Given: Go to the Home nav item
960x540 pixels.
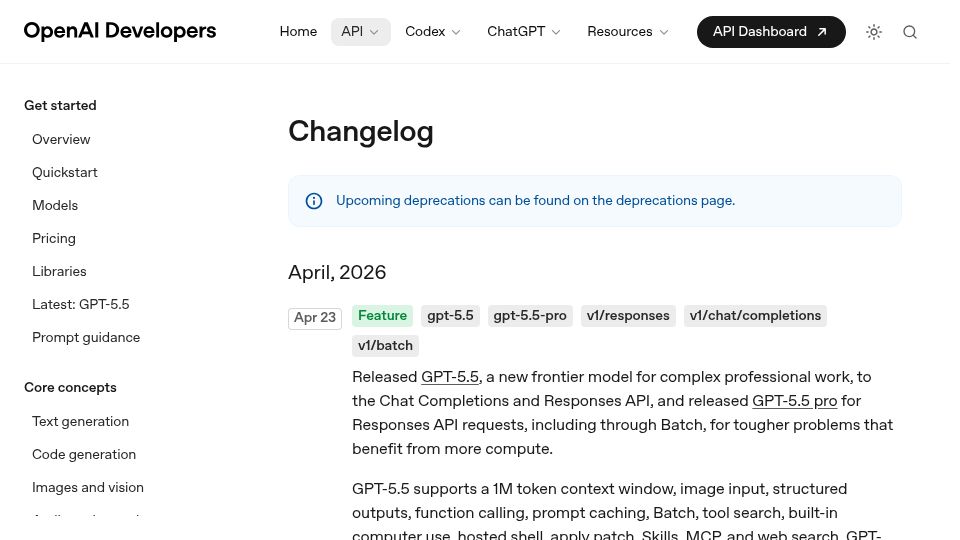Looking at the screenshot, I should point(298,32).
